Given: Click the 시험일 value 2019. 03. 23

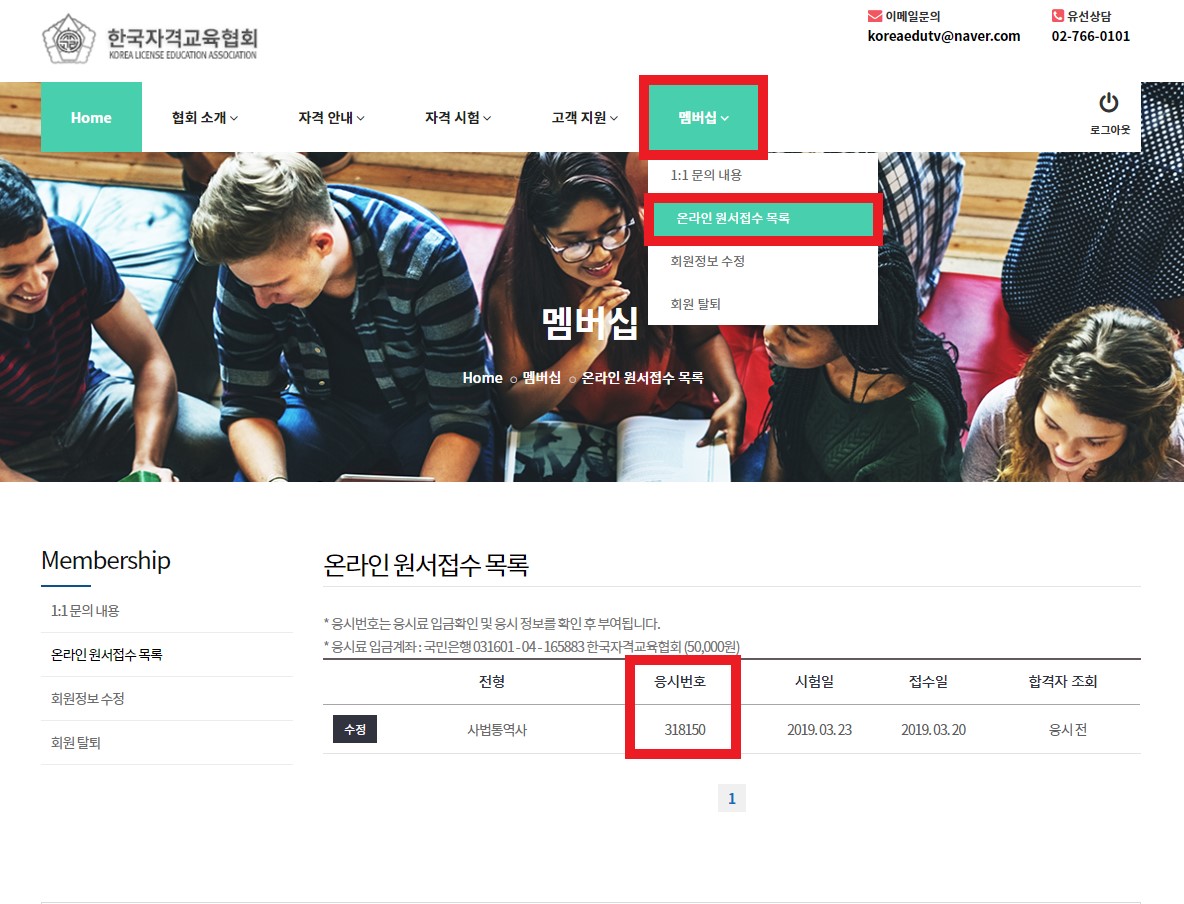Looking at the screenshot, I should pos(819,730).
